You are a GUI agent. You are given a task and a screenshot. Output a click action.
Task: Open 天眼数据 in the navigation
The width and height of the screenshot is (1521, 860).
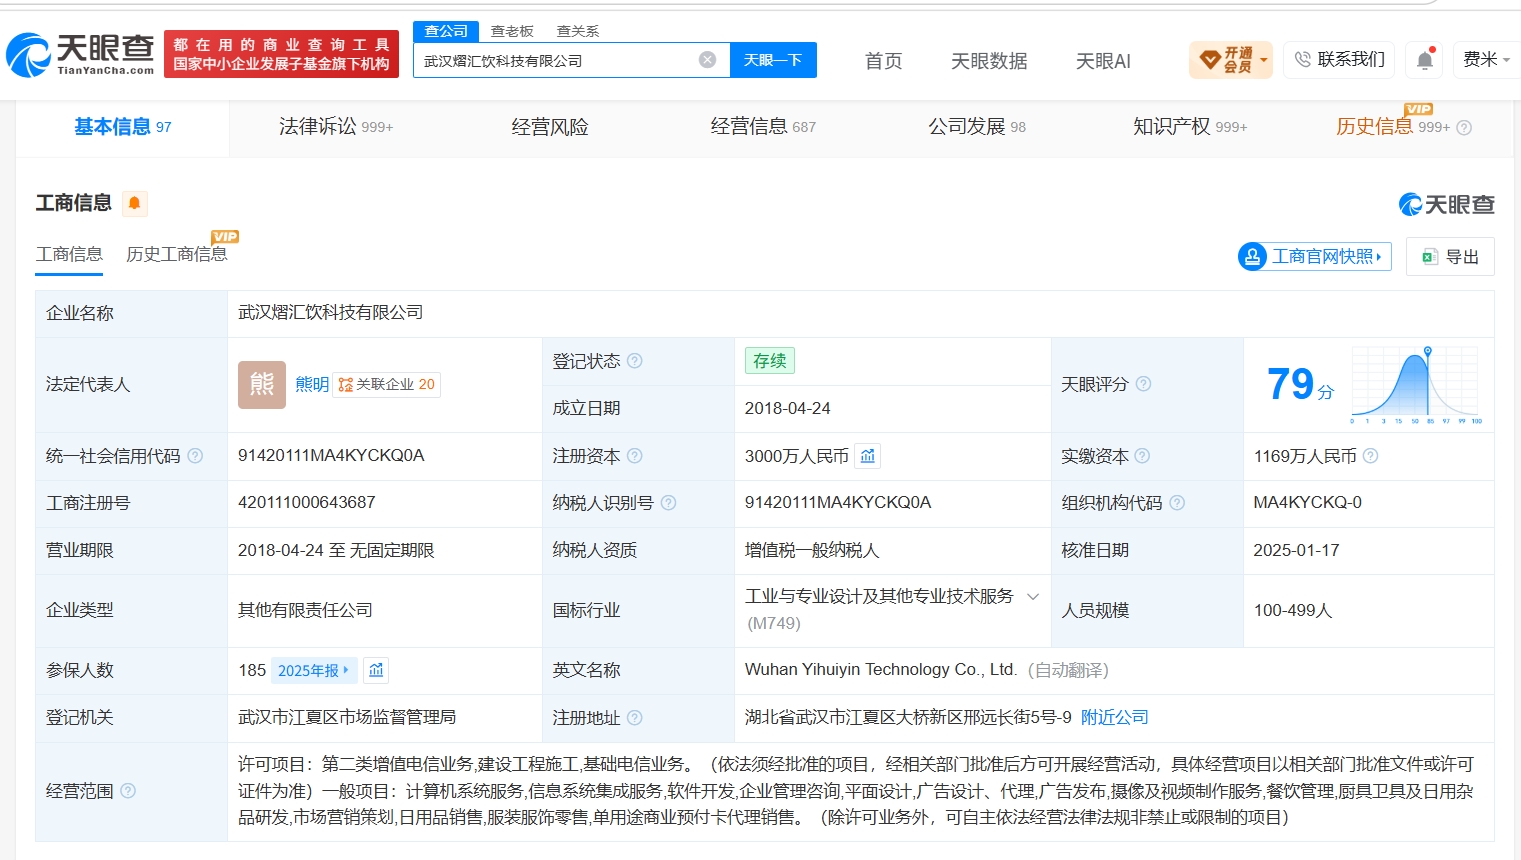pos(989,61)
